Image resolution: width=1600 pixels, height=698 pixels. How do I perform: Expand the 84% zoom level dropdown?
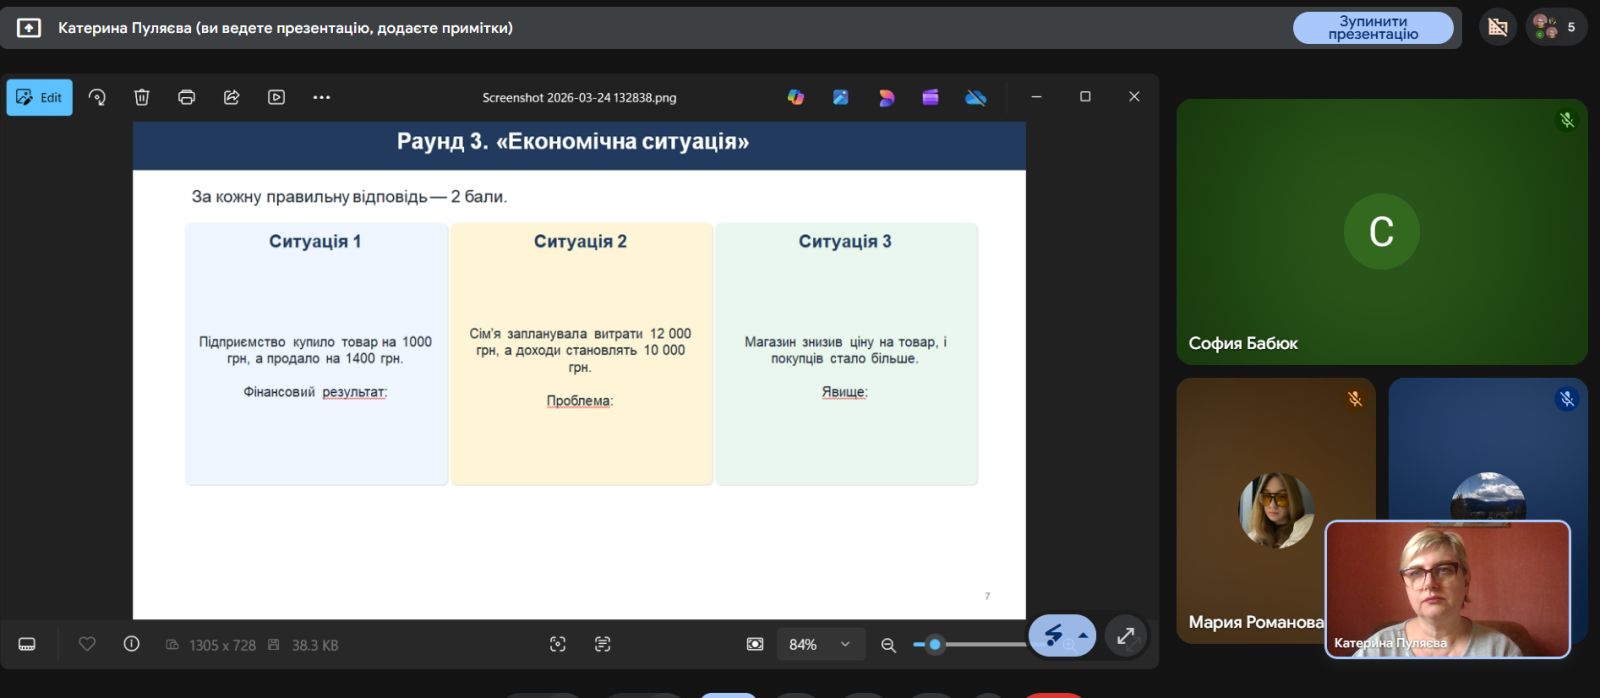point(845,645)
